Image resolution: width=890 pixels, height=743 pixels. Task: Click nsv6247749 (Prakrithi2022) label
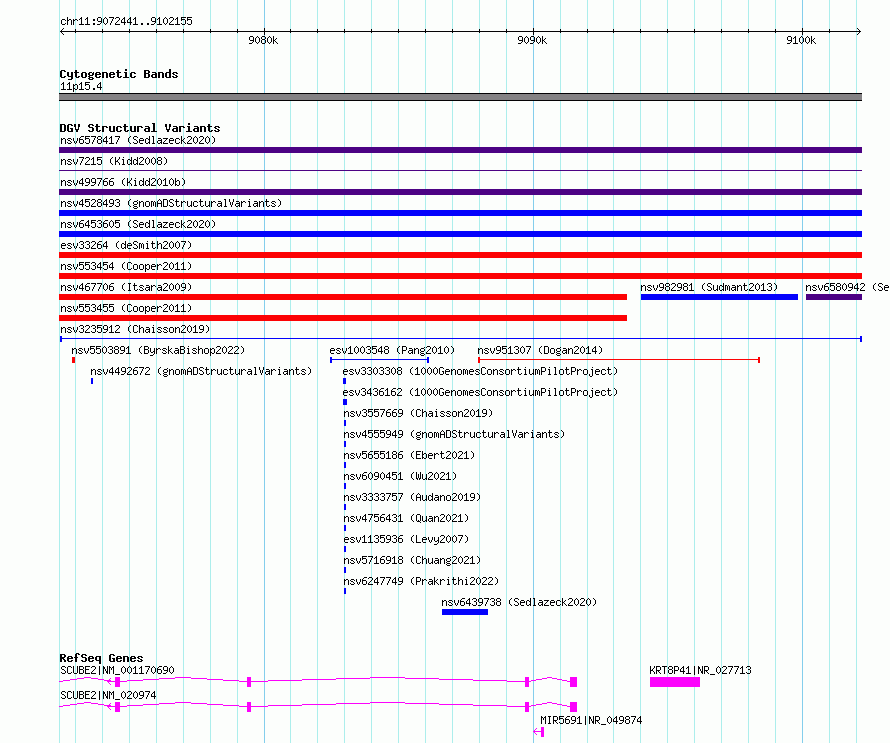pos(421,581)
